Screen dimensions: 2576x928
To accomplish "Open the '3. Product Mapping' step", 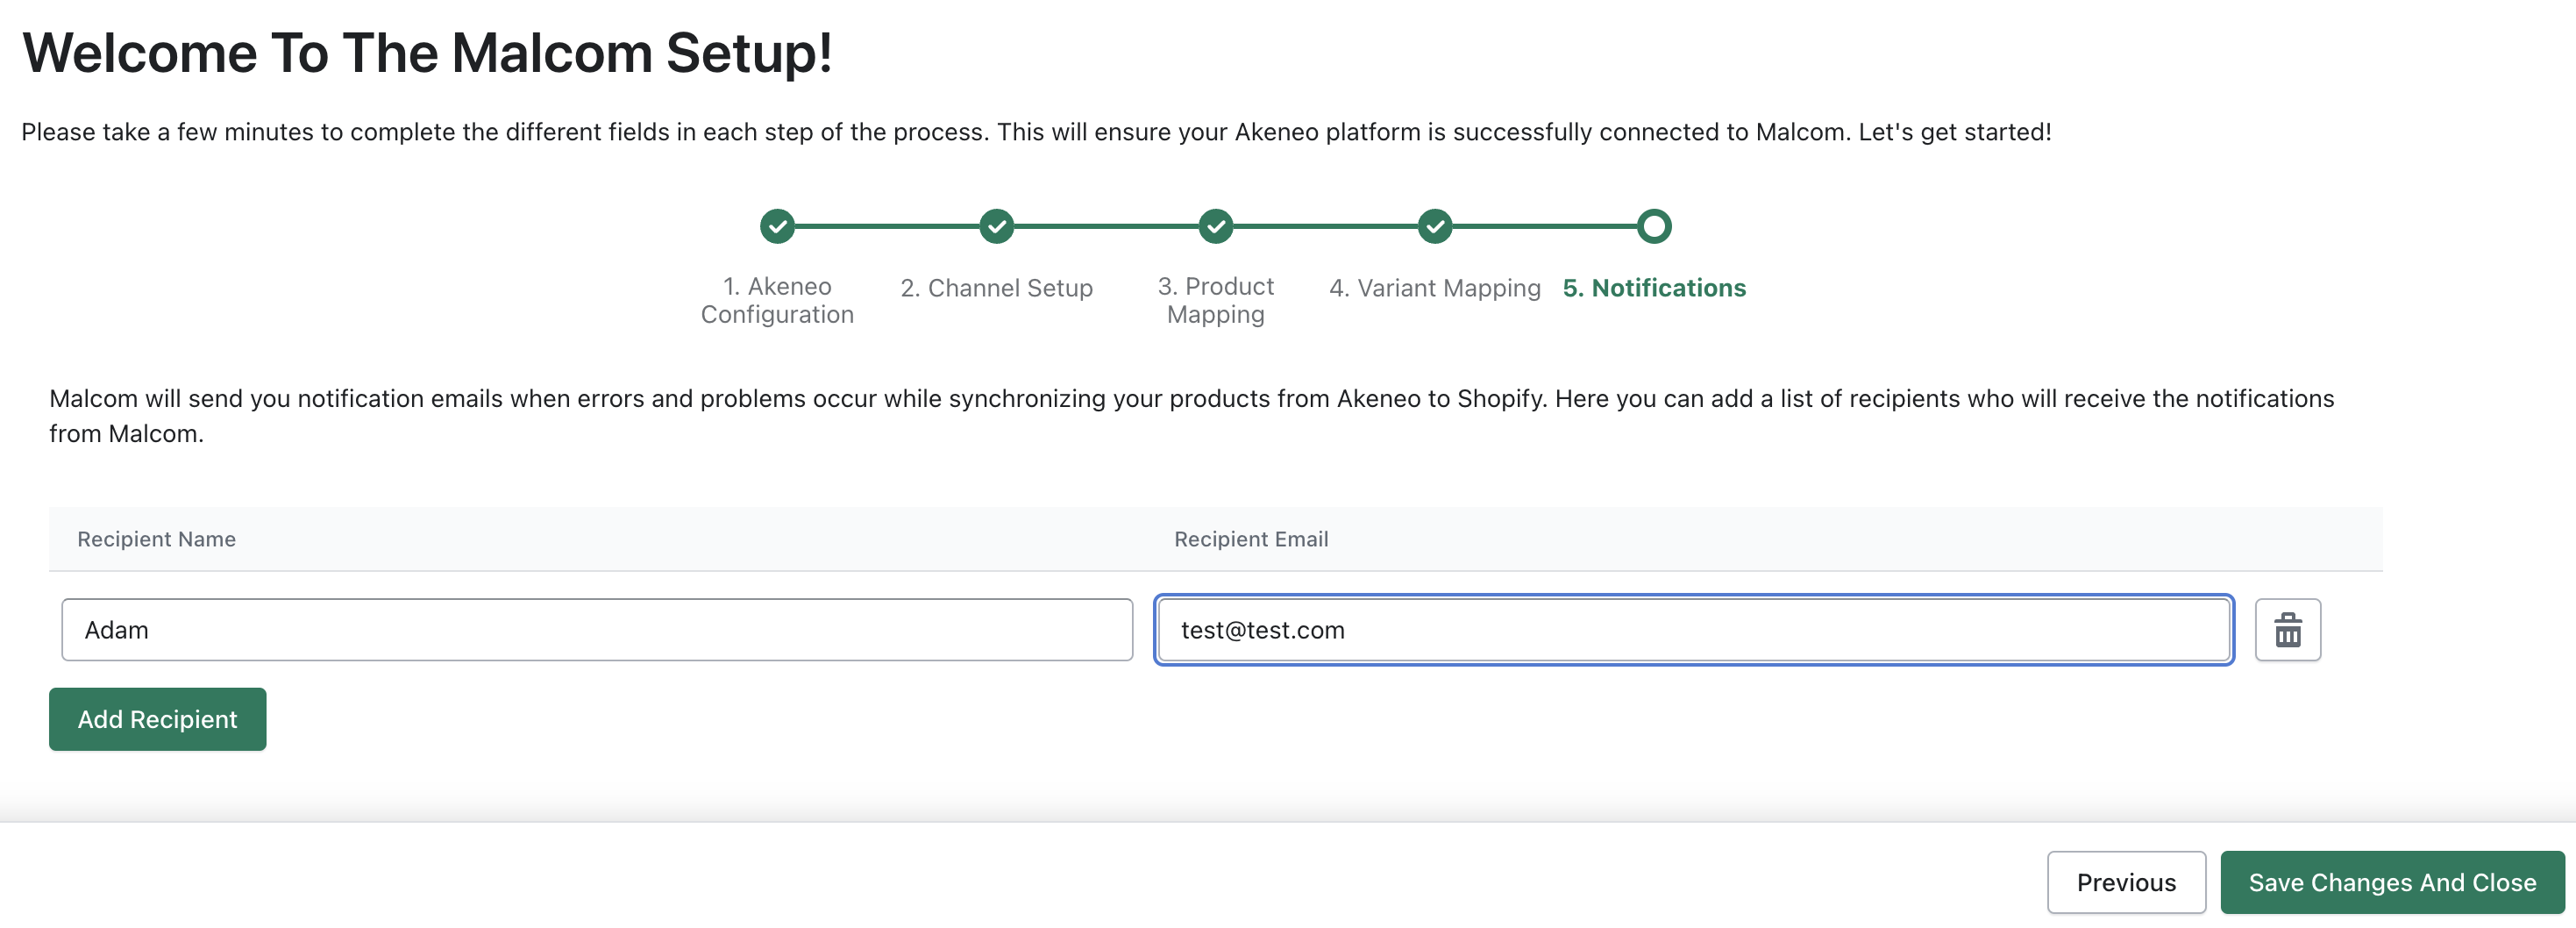I will tap(1216, 299).
